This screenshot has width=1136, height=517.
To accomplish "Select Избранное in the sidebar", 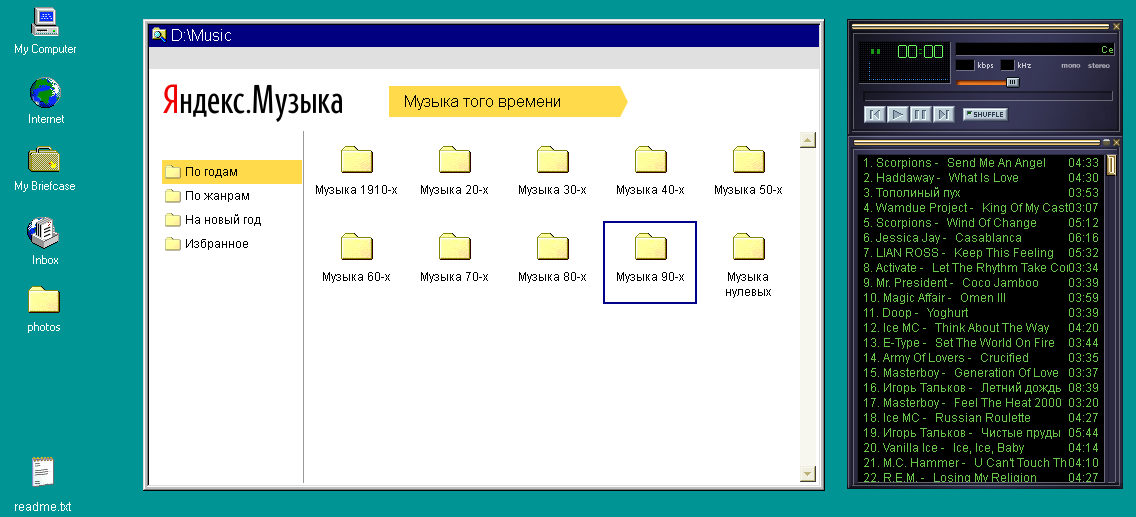I will [206, 243].
